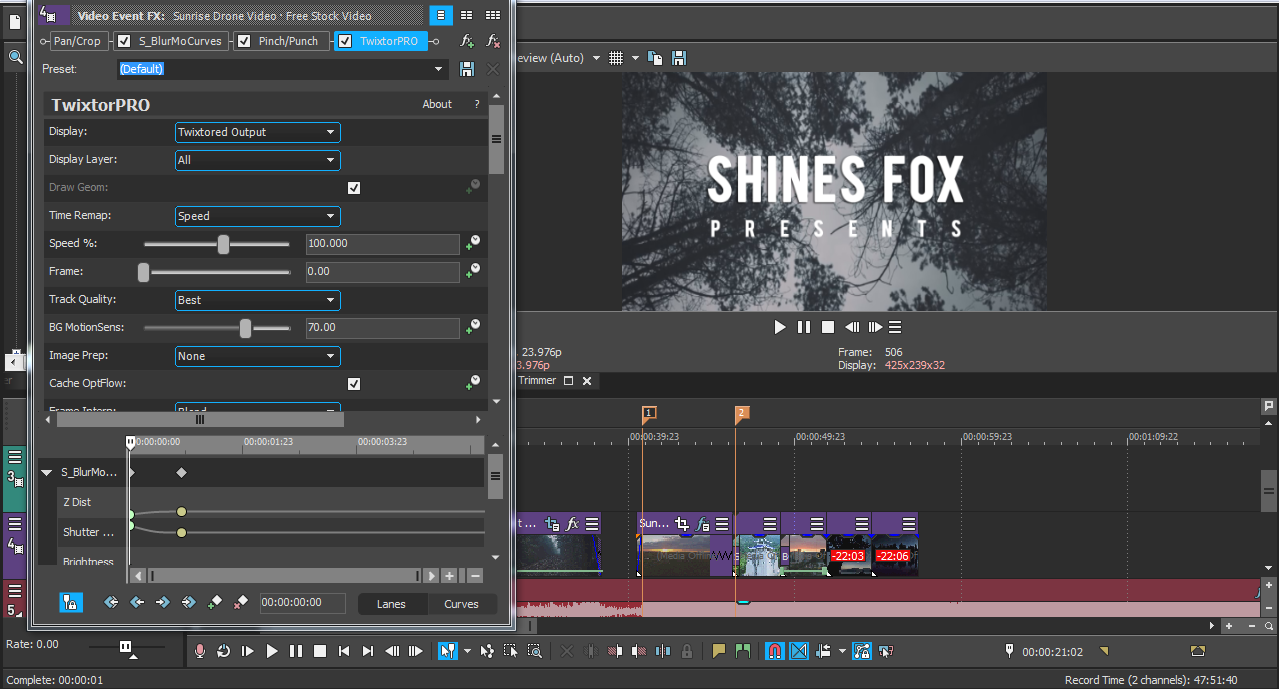Disable the S_BlurMoCurves checkbox
Image resolution: width=1279 pixels, height=689 pixels.
point(123,41)
